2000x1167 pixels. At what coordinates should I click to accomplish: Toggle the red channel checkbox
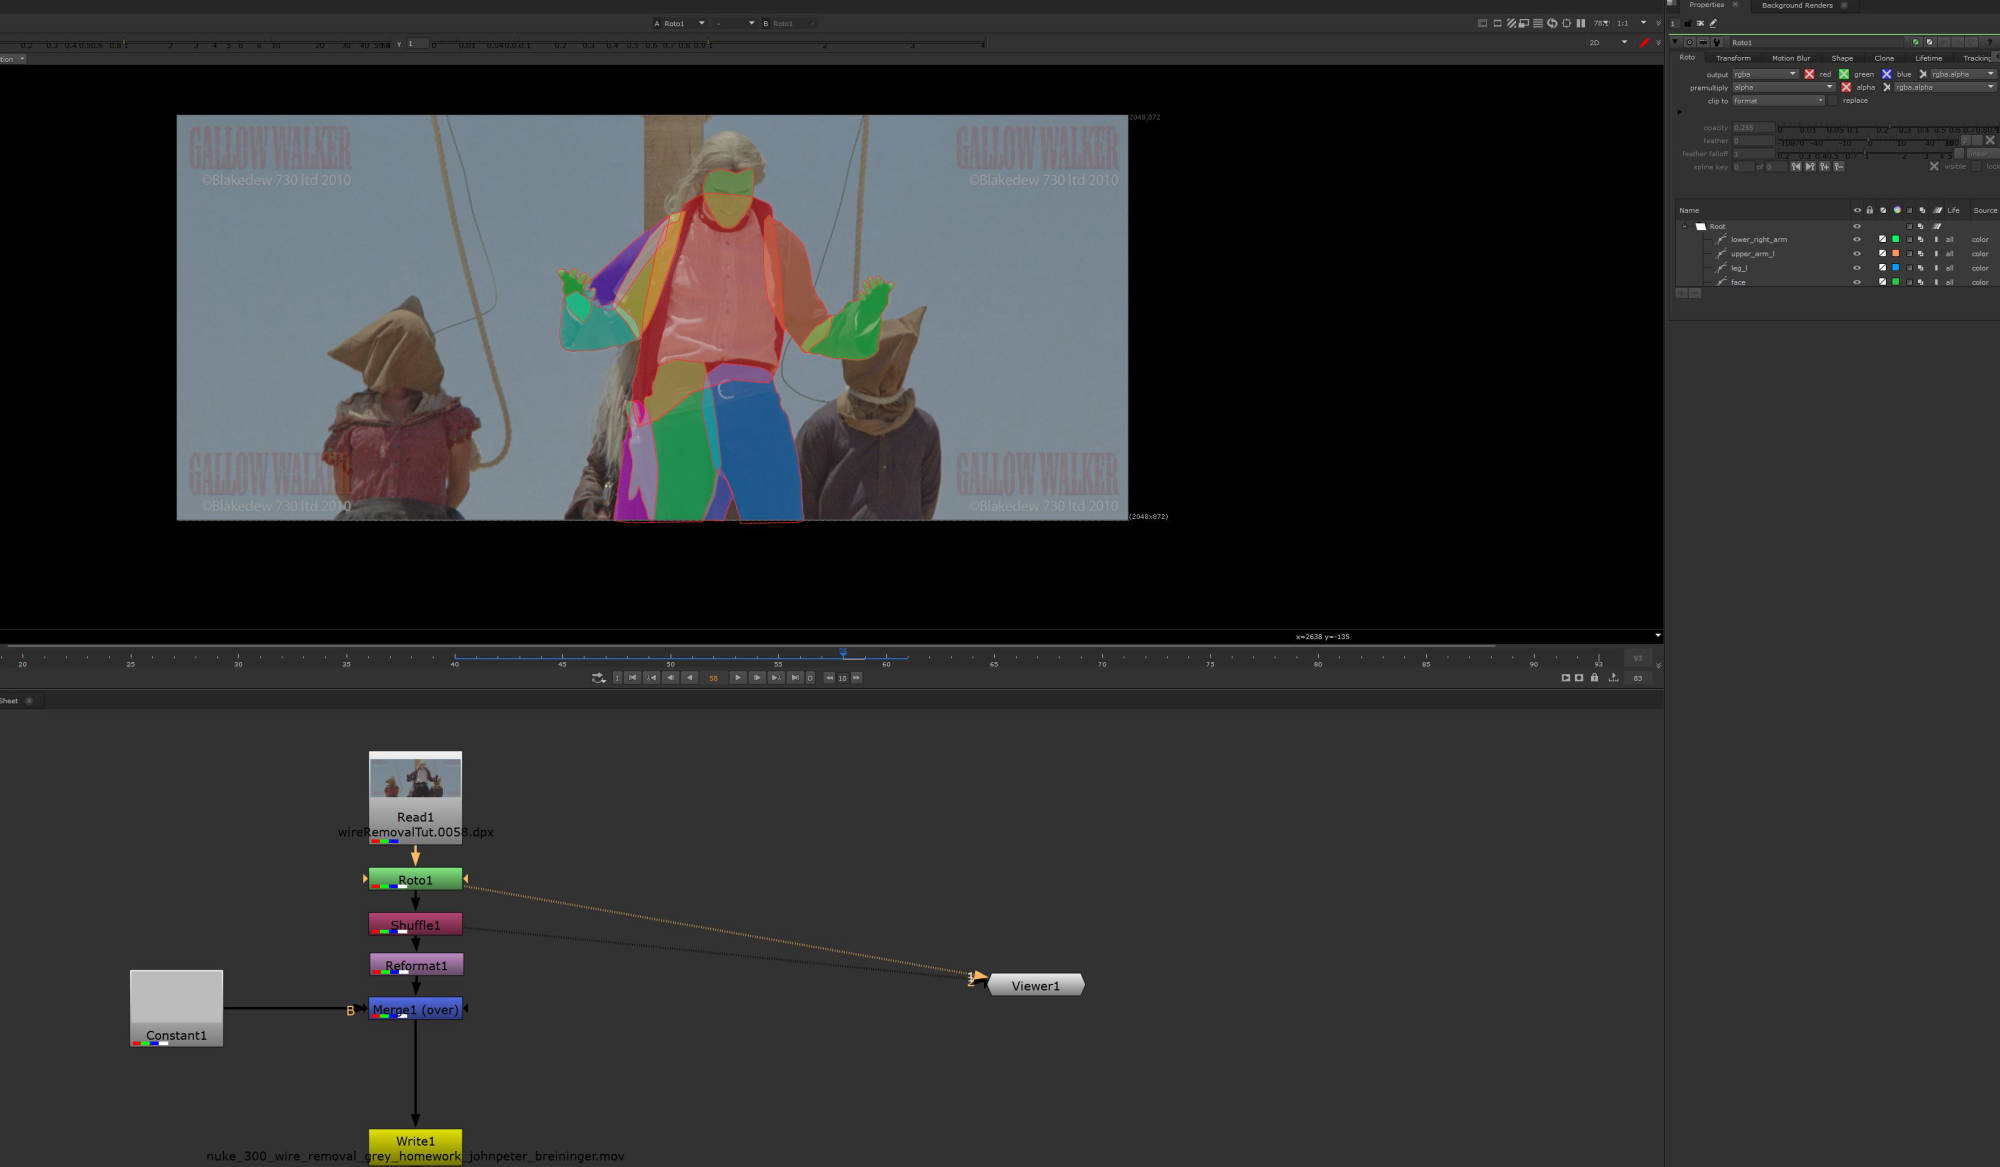click(1809, 74)
